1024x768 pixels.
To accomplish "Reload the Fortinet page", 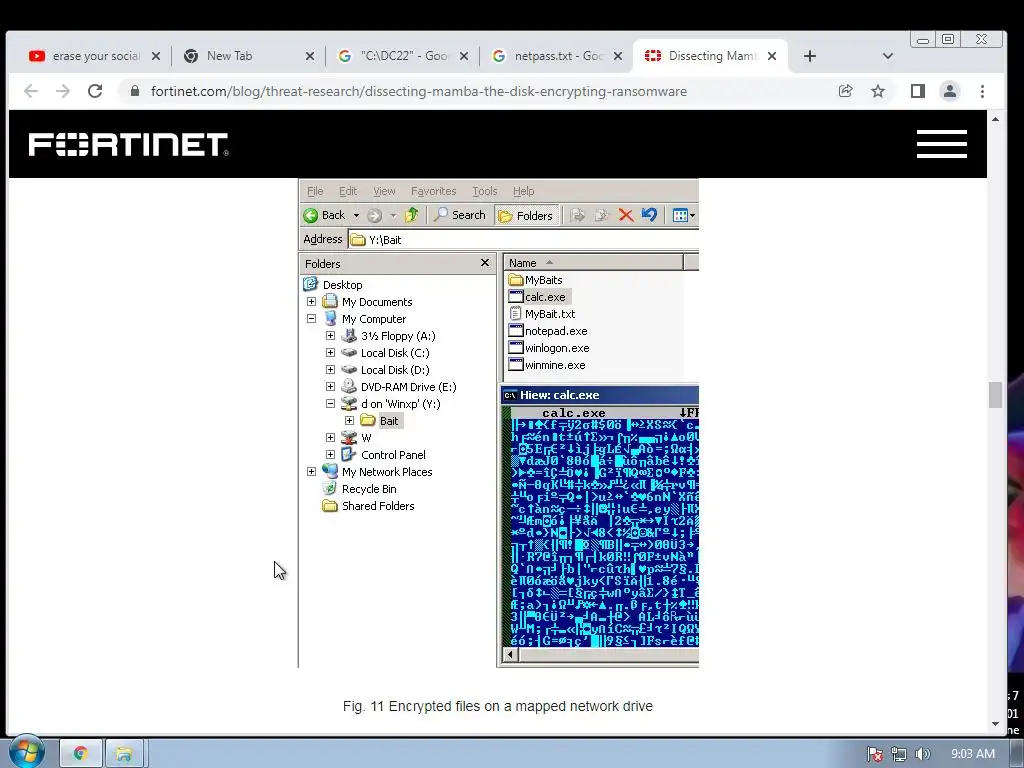I will tap(95, 91).
